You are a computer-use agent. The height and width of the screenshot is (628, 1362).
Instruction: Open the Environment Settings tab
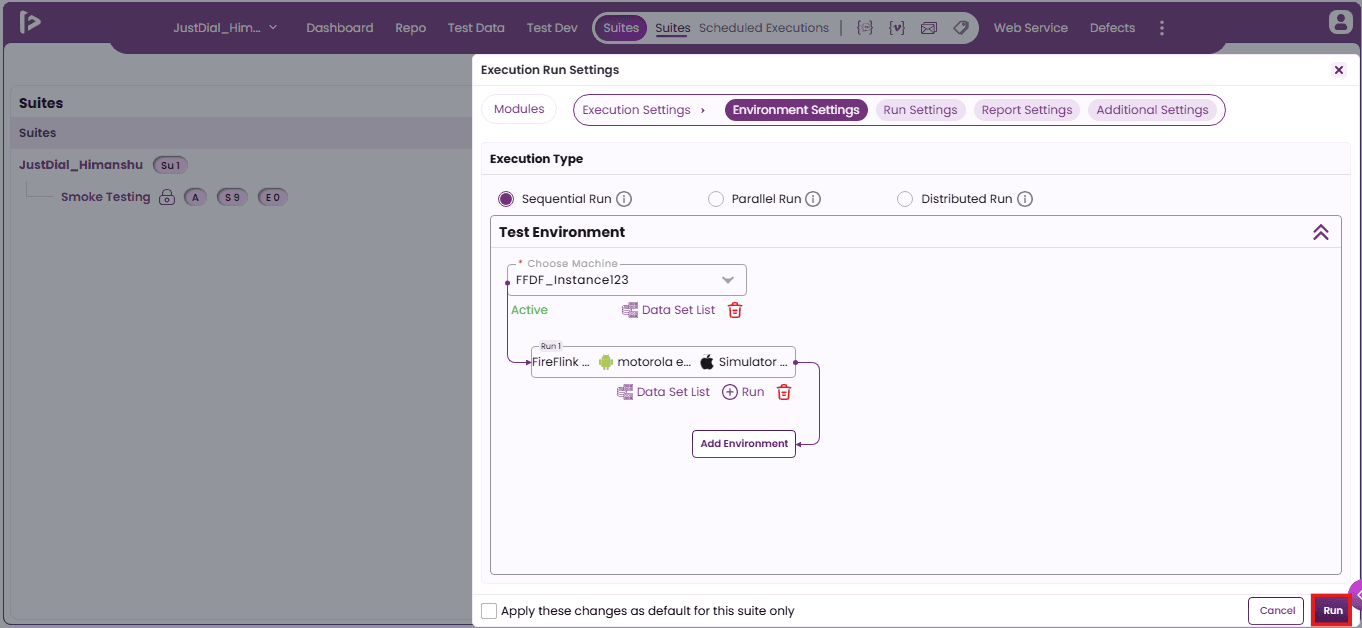pyautogui.click(x=796, y=110)
